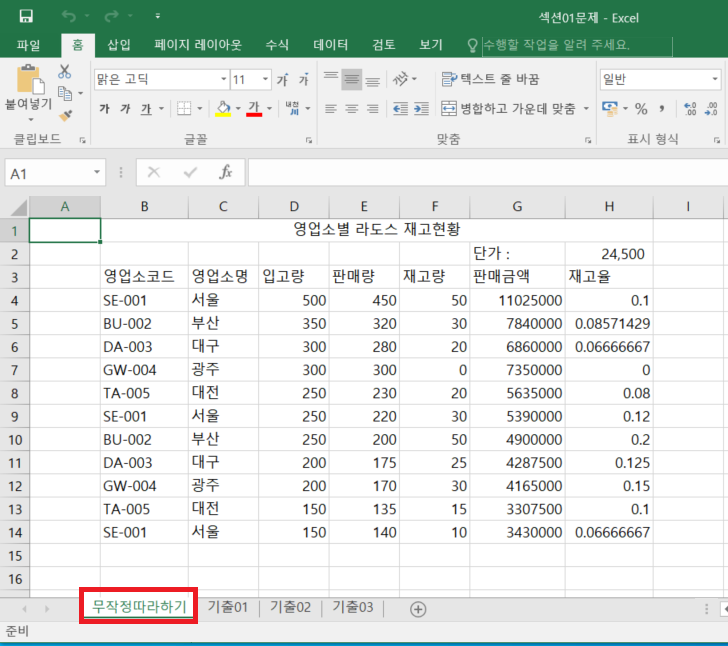Click the percent style icon
This screenshot has width=728, height=646.
click(641, 108)
